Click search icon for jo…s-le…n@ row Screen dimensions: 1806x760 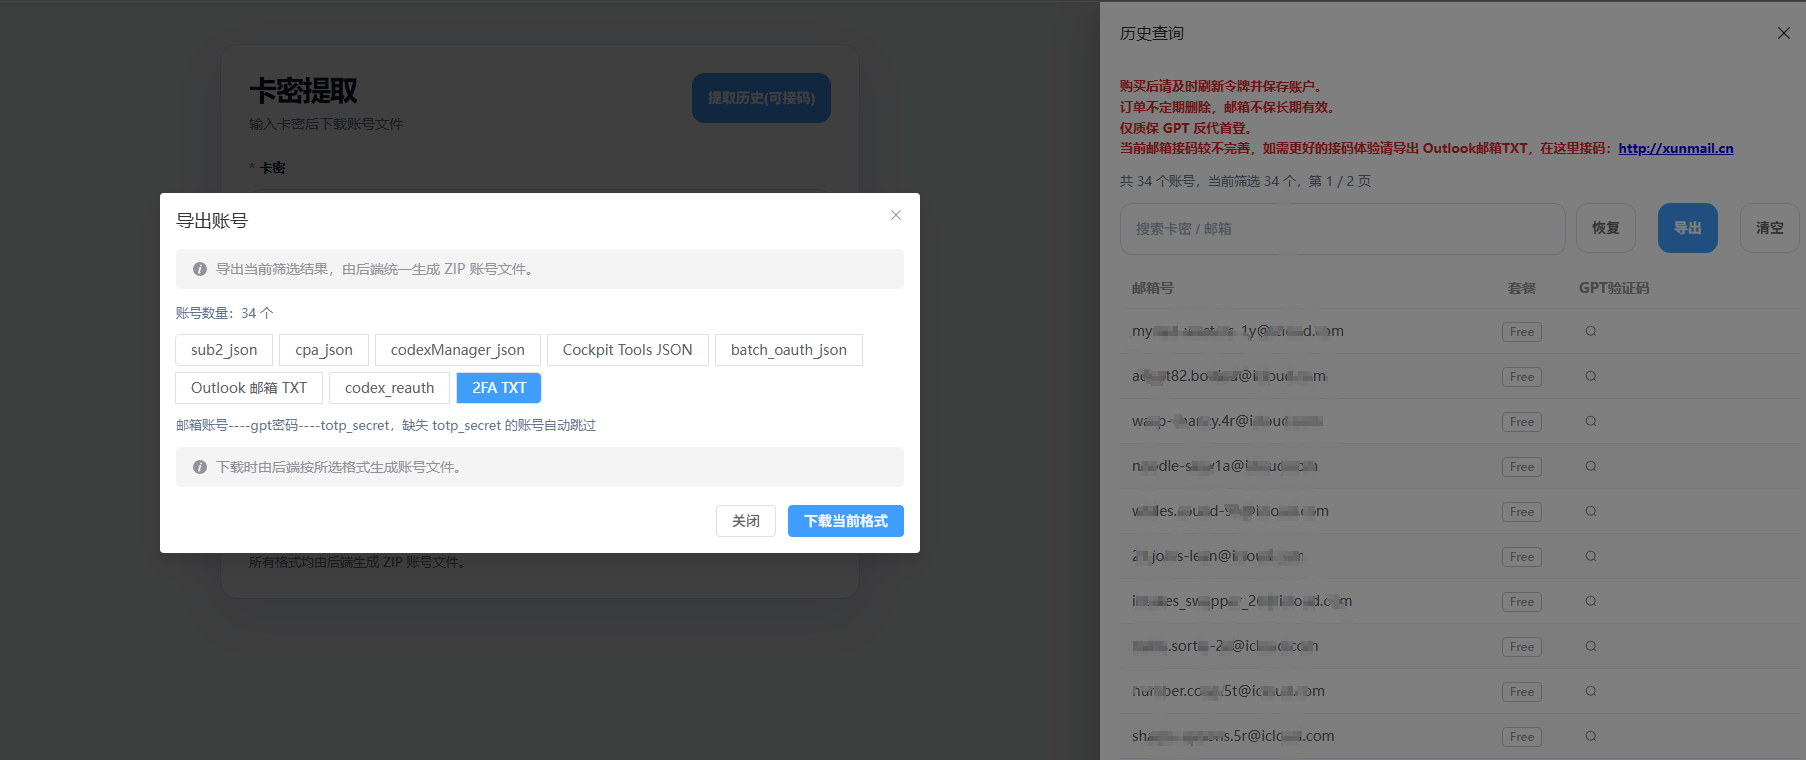tap(1591, 556)
